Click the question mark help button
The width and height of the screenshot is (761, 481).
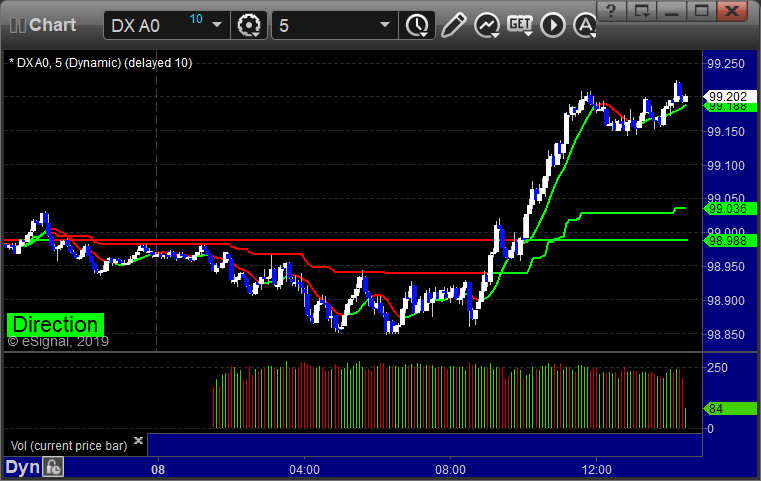611,11
